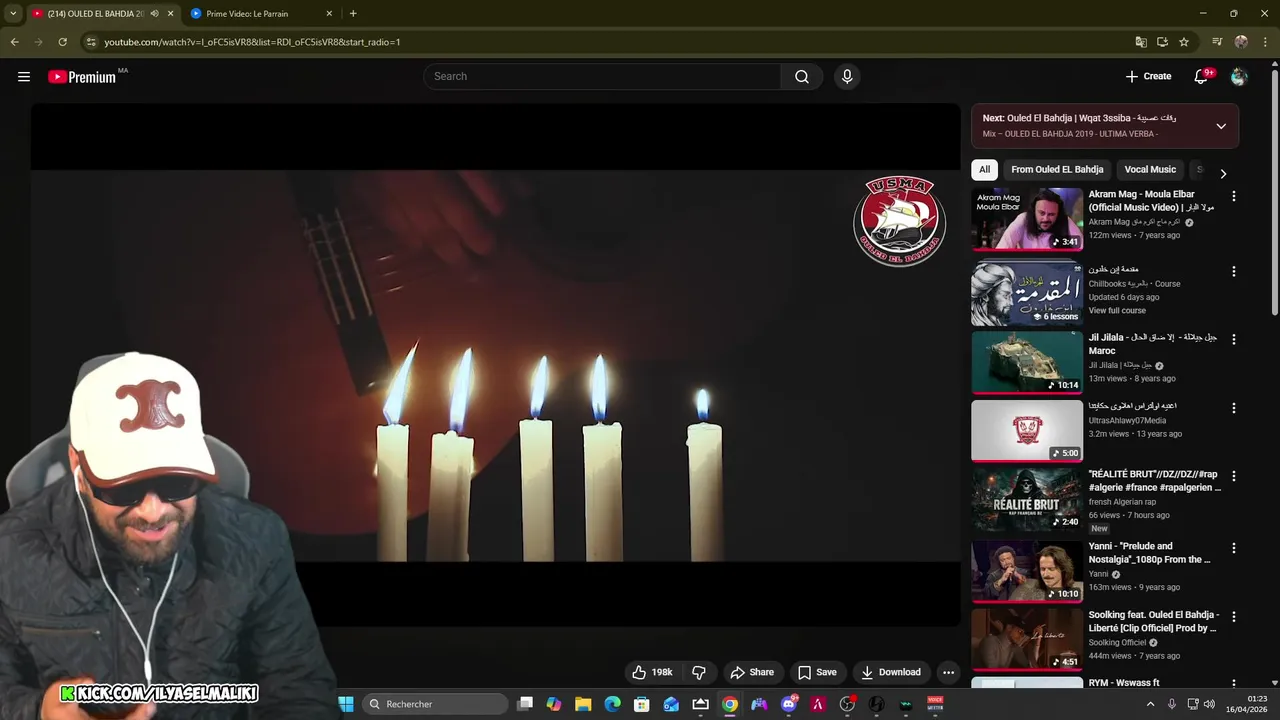This screenshot has height=720, width=1280.
Task: Open Discord from taskbar
Action: pos(789,704)
